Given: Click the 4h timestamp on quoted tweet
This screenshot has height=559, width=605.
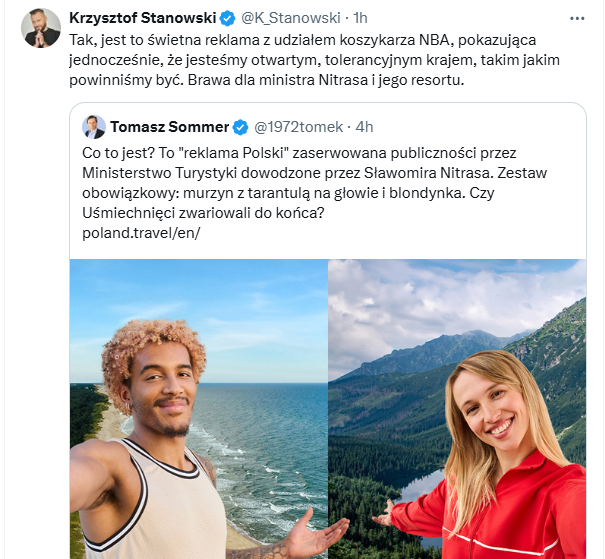Looking at the screenshot, I should click(x=364, y=127).
